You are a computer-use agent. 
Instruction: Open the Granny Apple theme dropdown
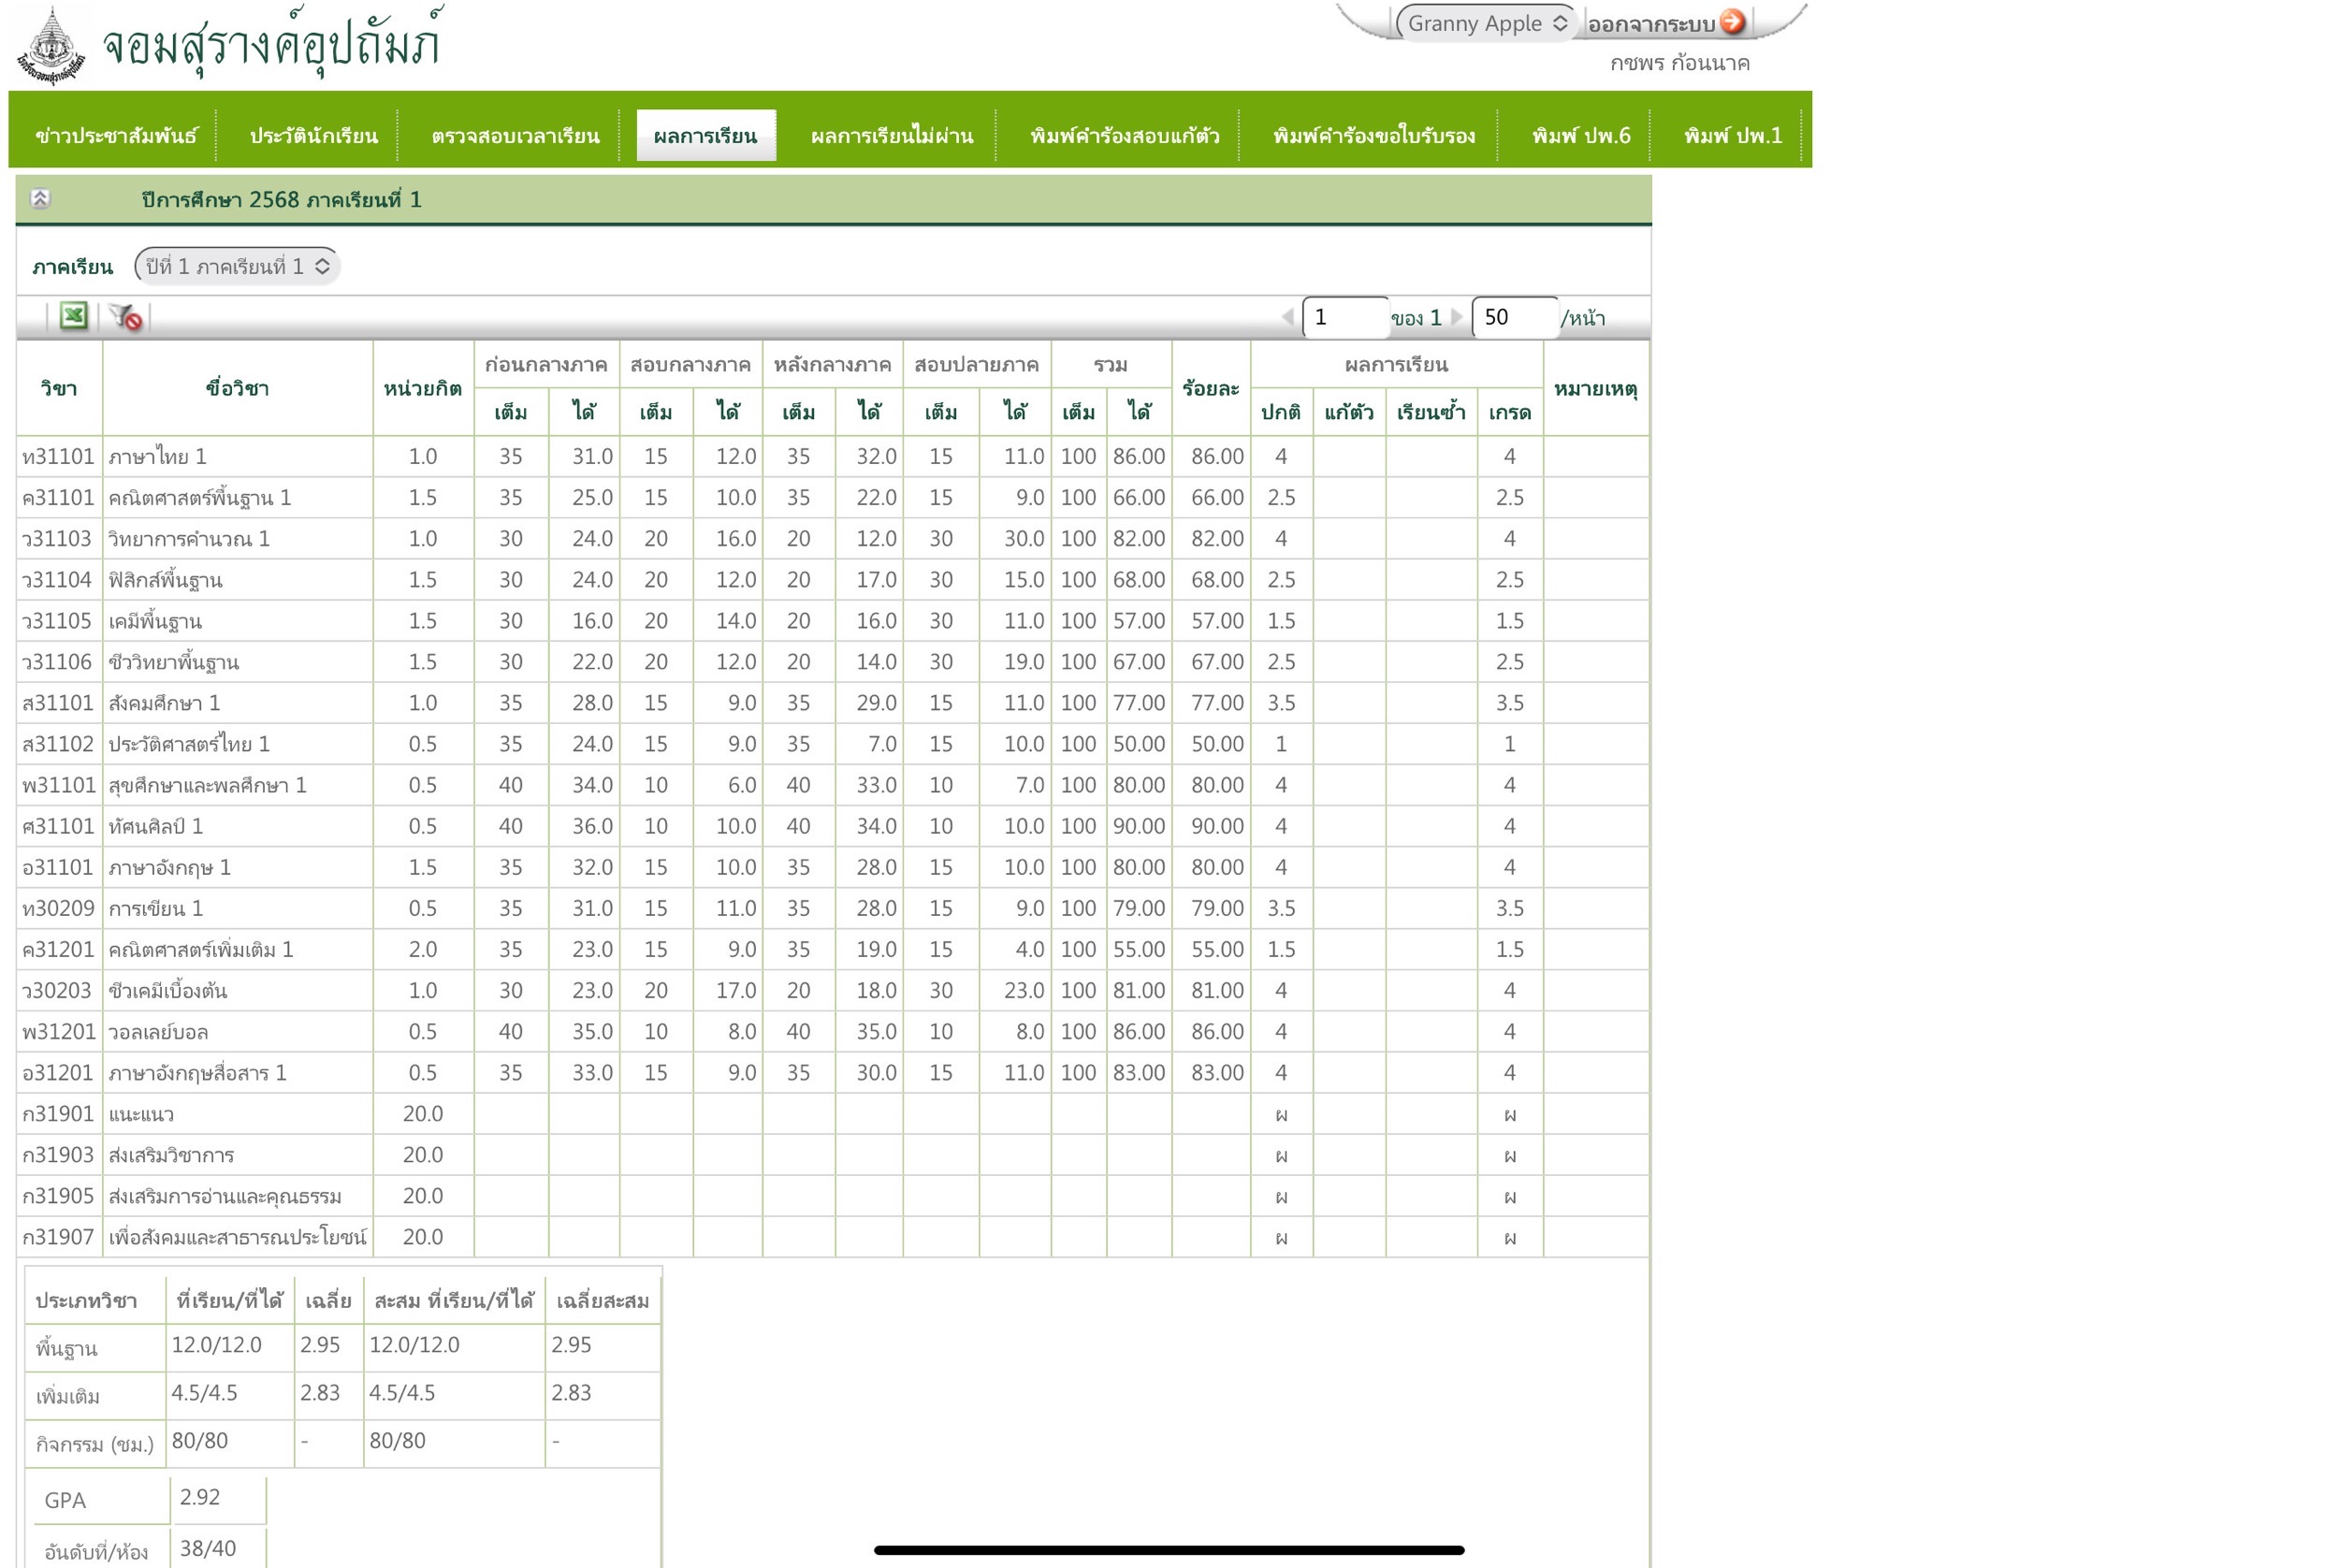[x=1485, y=23]
